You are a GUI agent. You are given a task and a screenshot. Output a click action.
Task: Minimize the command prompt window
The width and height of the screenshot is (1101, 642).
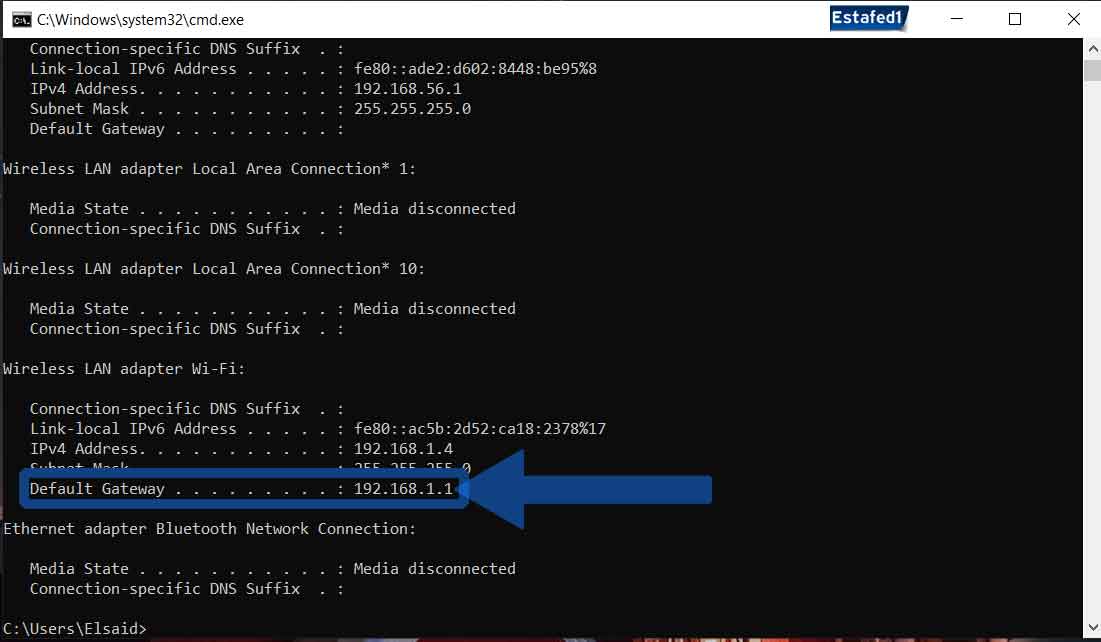pyautogui.click(x=958, y=18)
